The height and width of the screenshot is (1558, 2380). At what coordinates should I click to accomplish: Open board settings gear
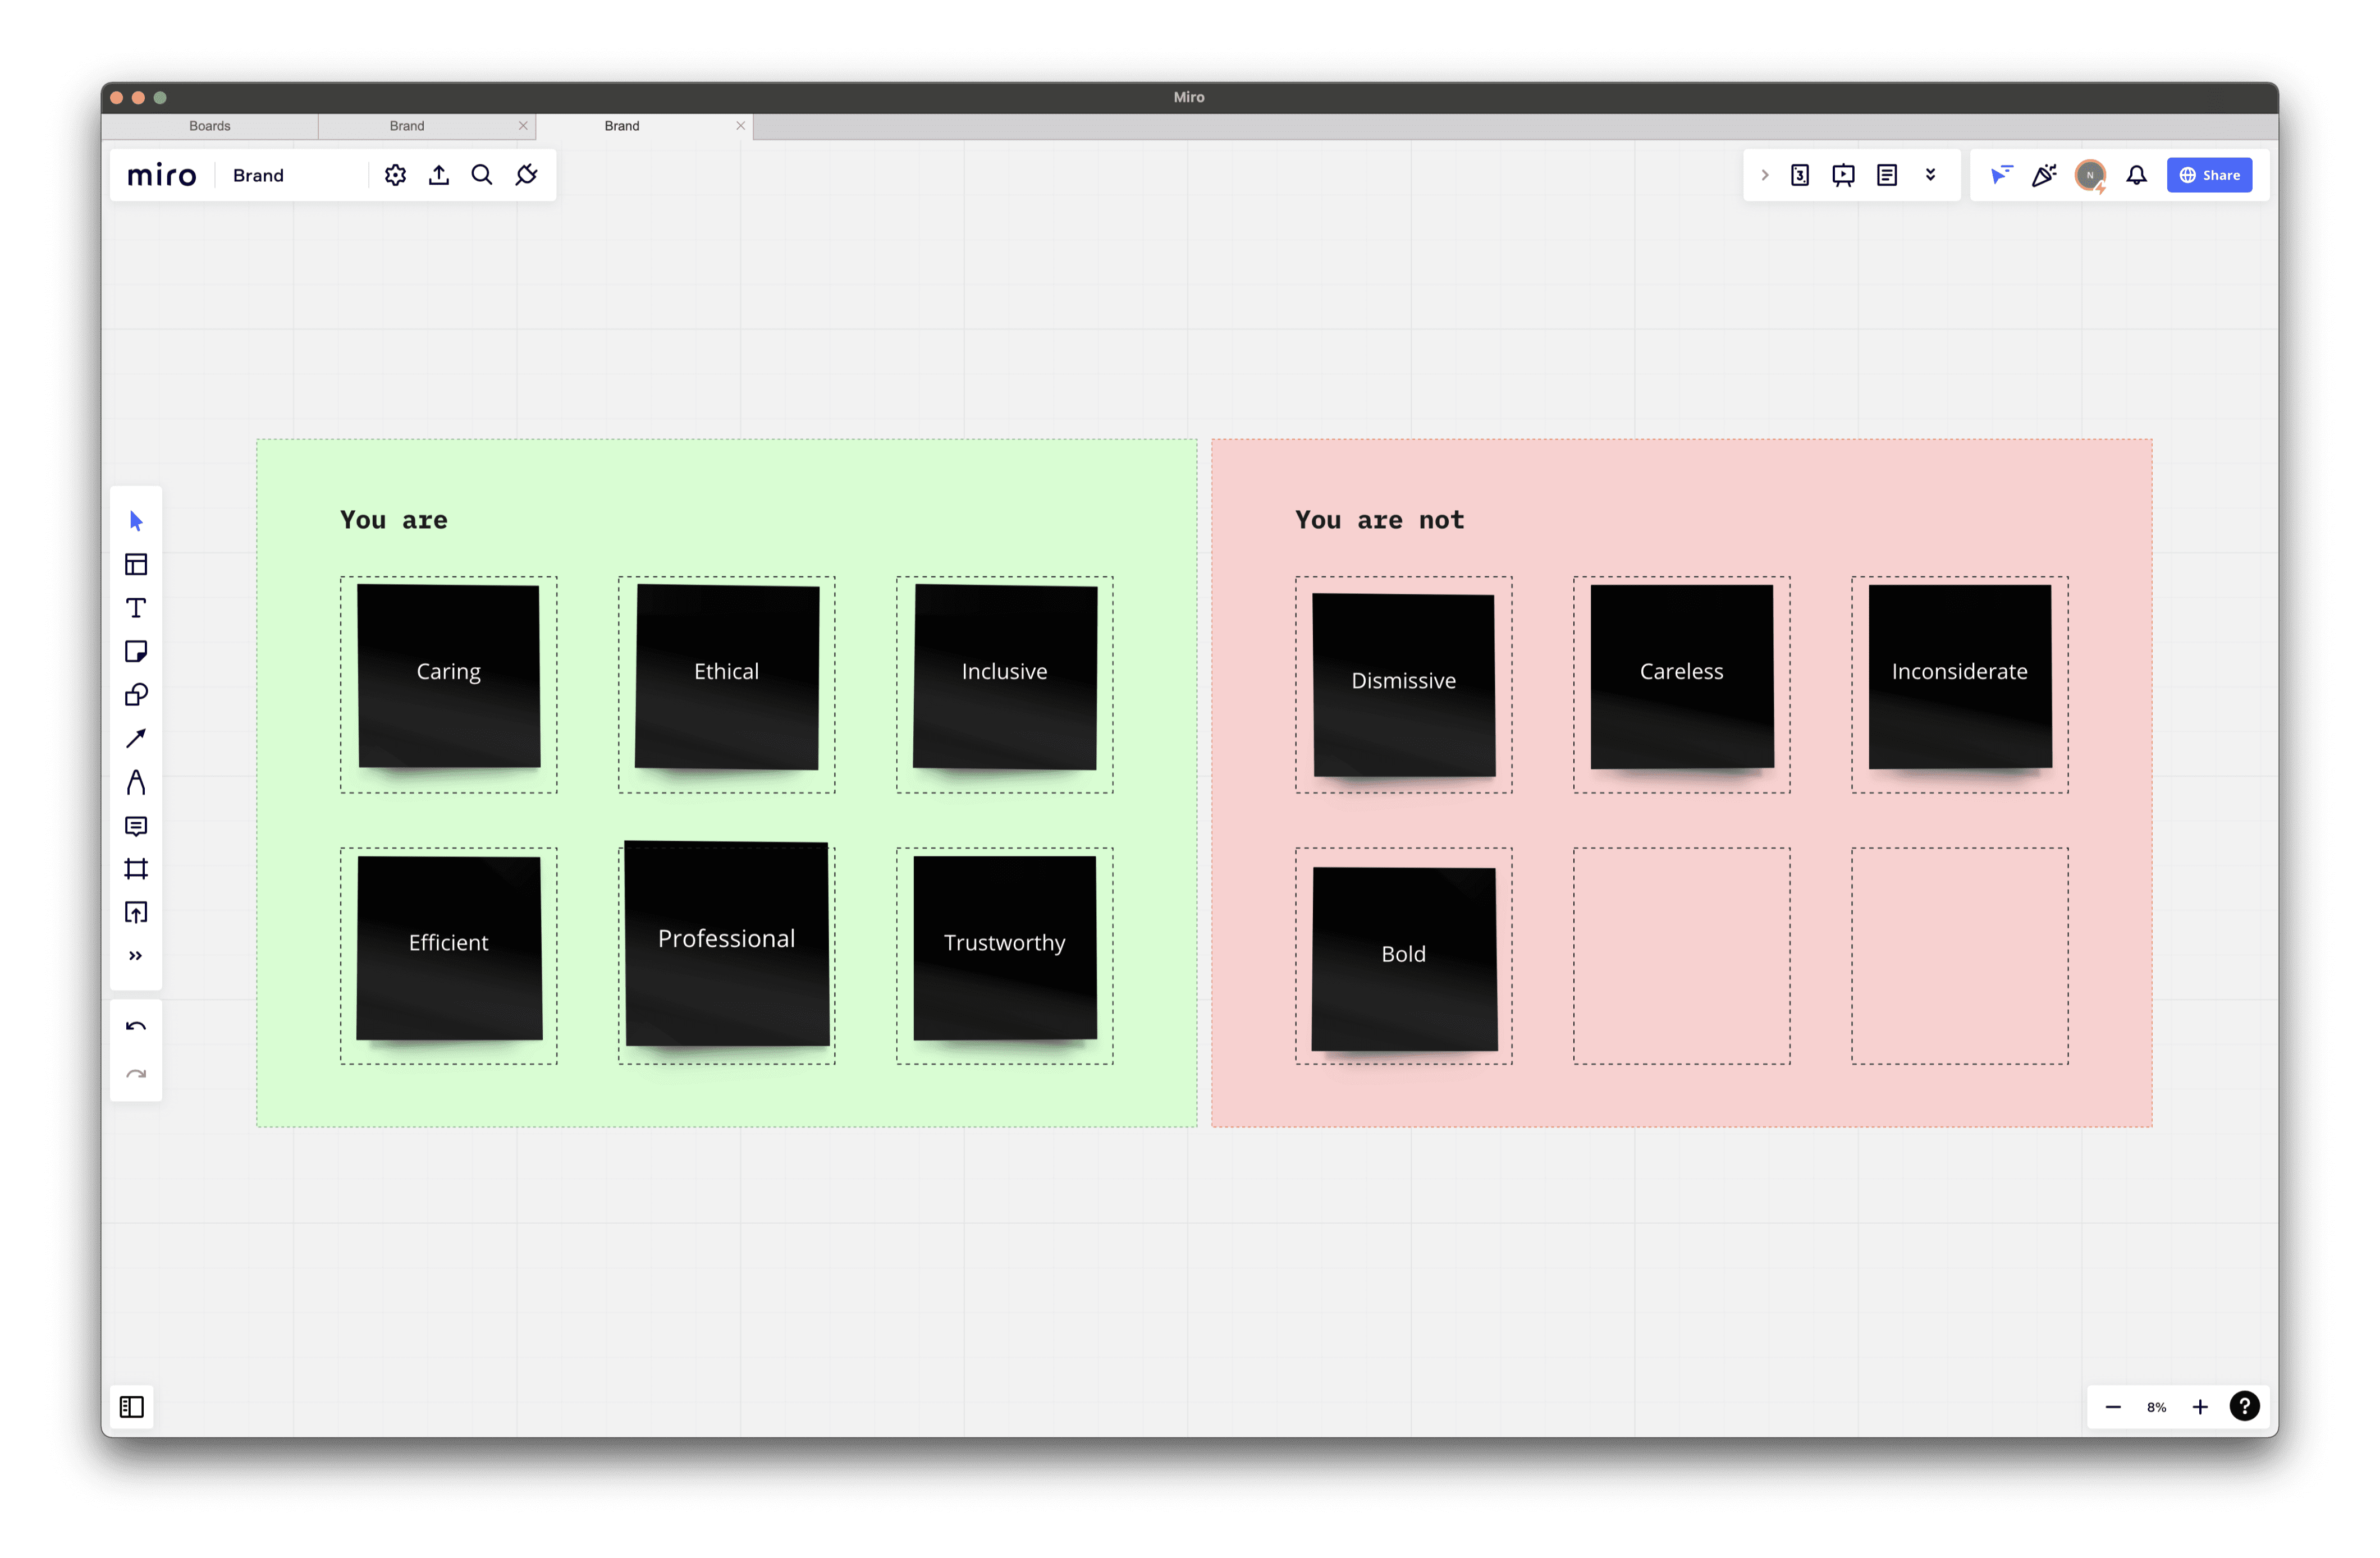tap(395, 175)
